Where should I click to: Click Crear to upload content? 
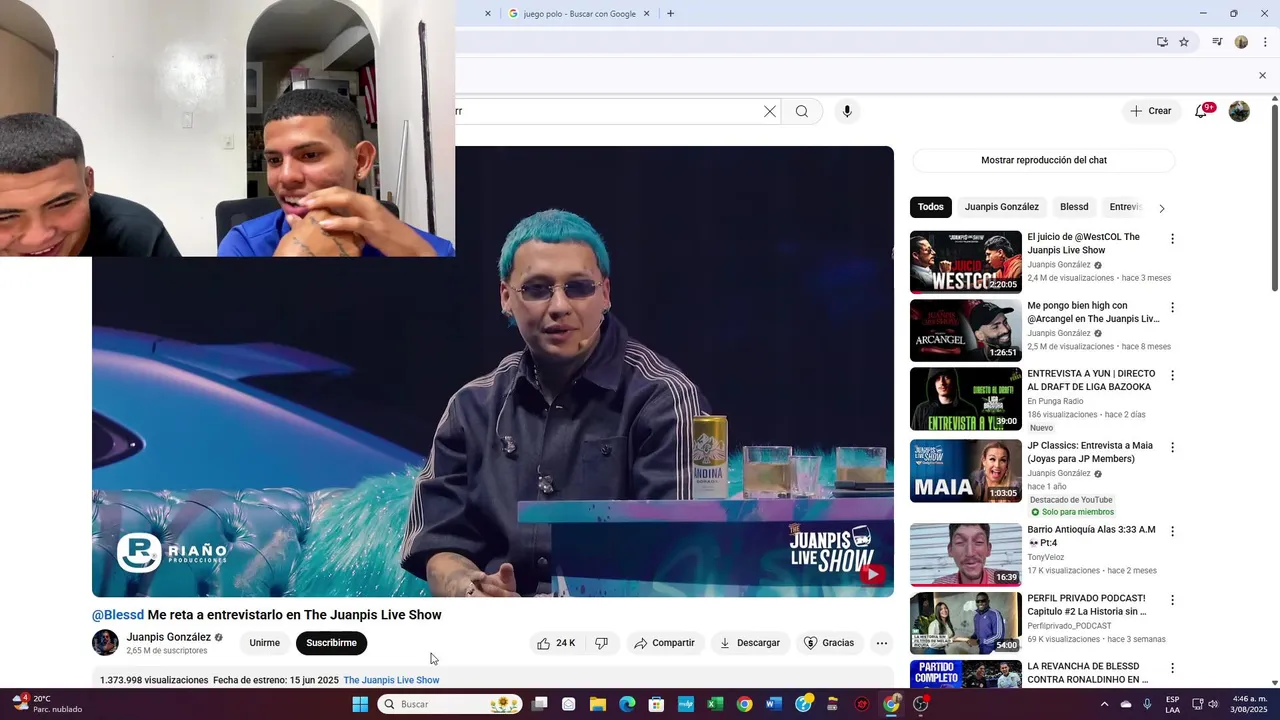(x=1150, y=111)
